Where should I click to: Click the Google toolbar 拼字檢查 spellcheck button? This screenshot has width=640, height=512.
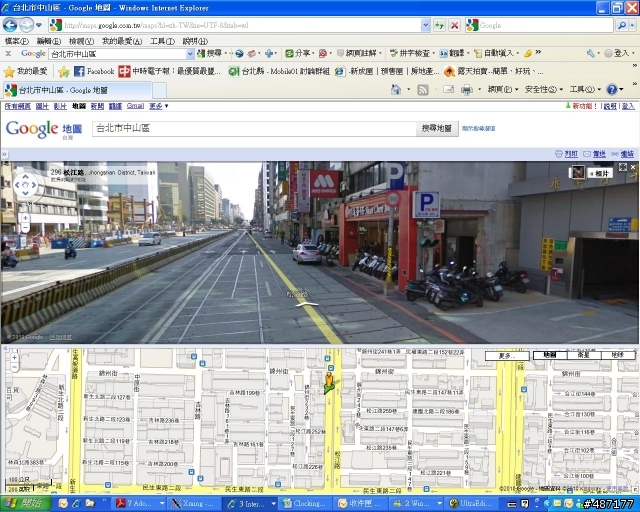click(x=410, y=53)
